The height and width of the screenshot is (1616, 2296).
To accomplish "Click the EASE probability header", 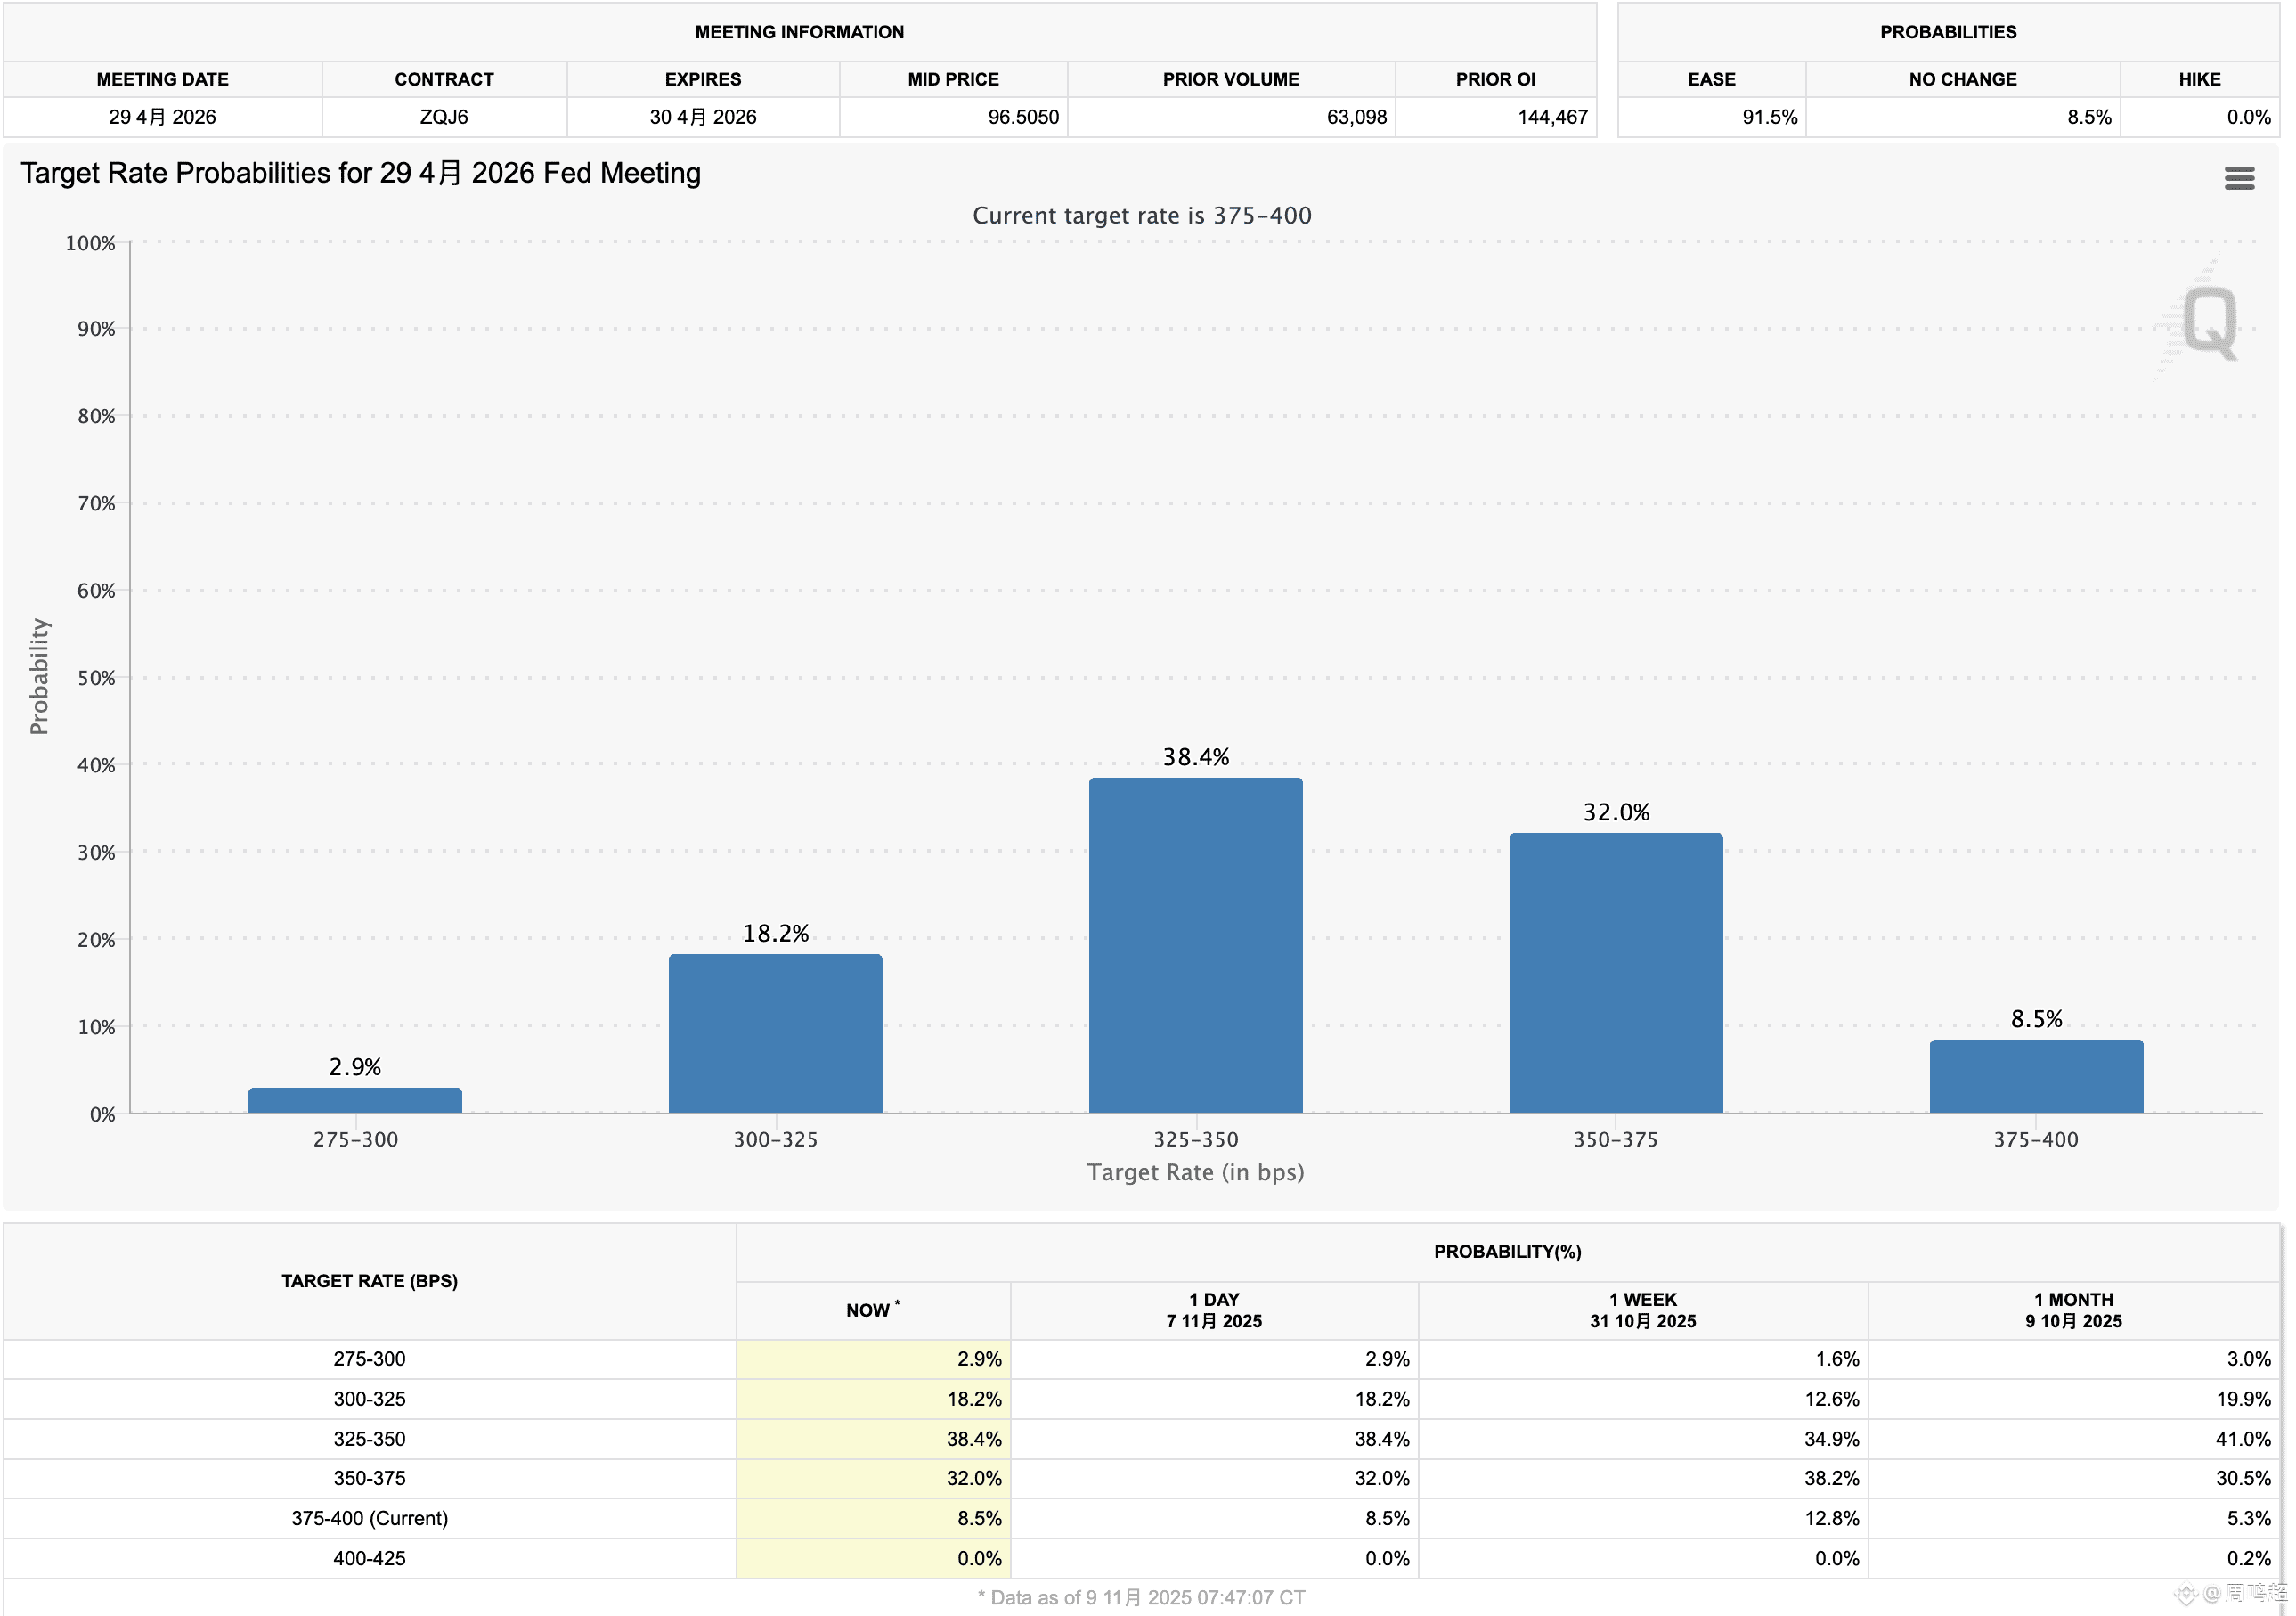I will coord(1711,79).
